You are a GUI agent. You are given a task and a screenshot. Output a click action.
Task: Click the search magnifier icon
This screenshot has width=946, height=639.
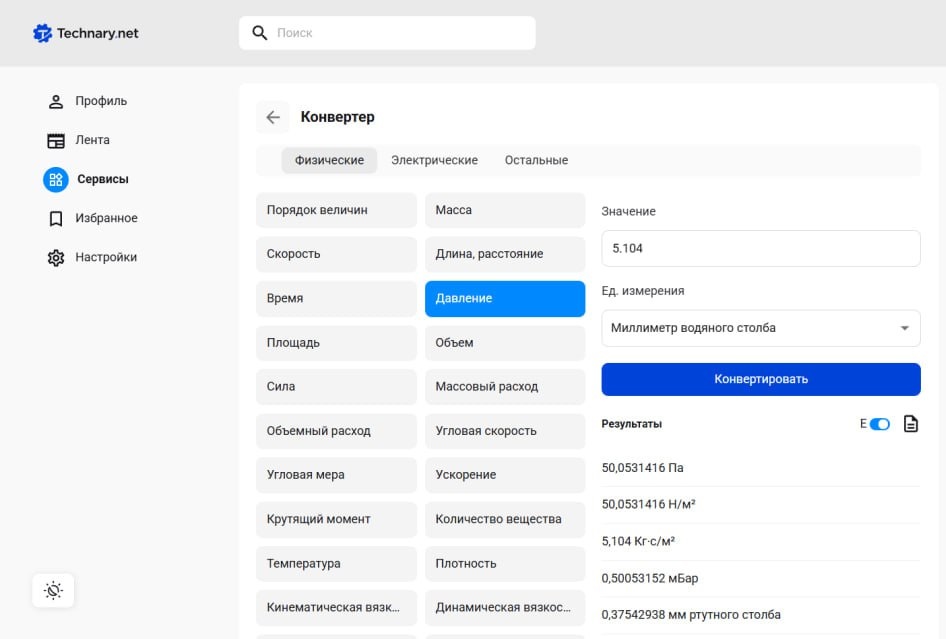pyautogui.click(x=259, y=33)
